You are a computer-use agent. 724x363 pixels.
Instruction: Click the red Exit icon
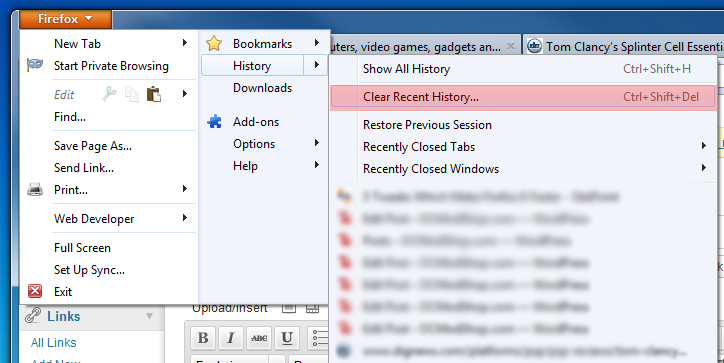(35, 291)
